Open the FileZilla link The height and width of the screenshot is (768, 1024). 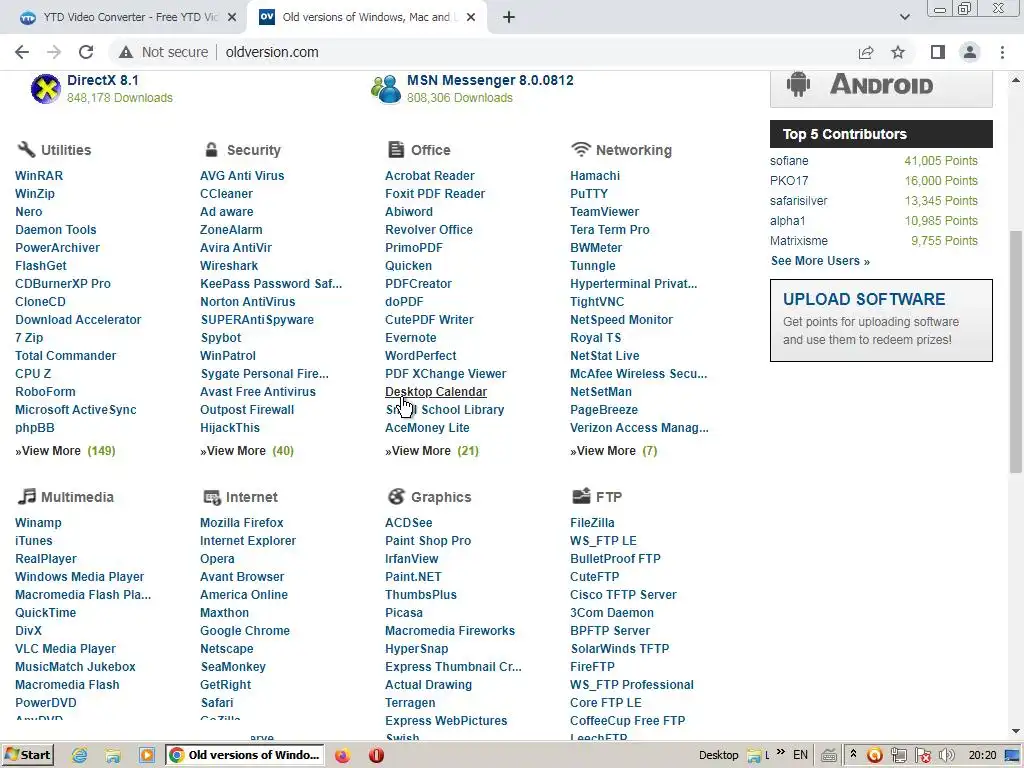[x=592, y=522]
